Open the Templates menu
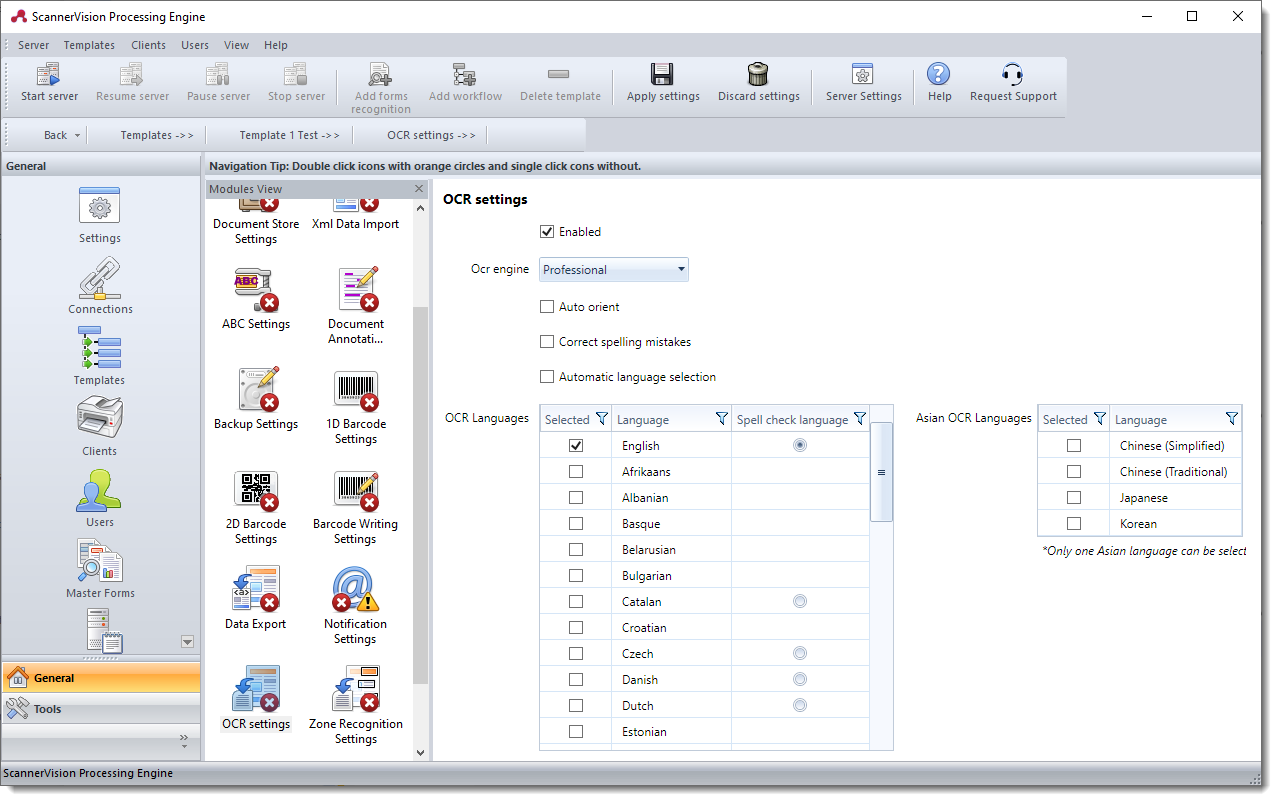Viewport: 1277px width, 801px height. pos(89,45)
